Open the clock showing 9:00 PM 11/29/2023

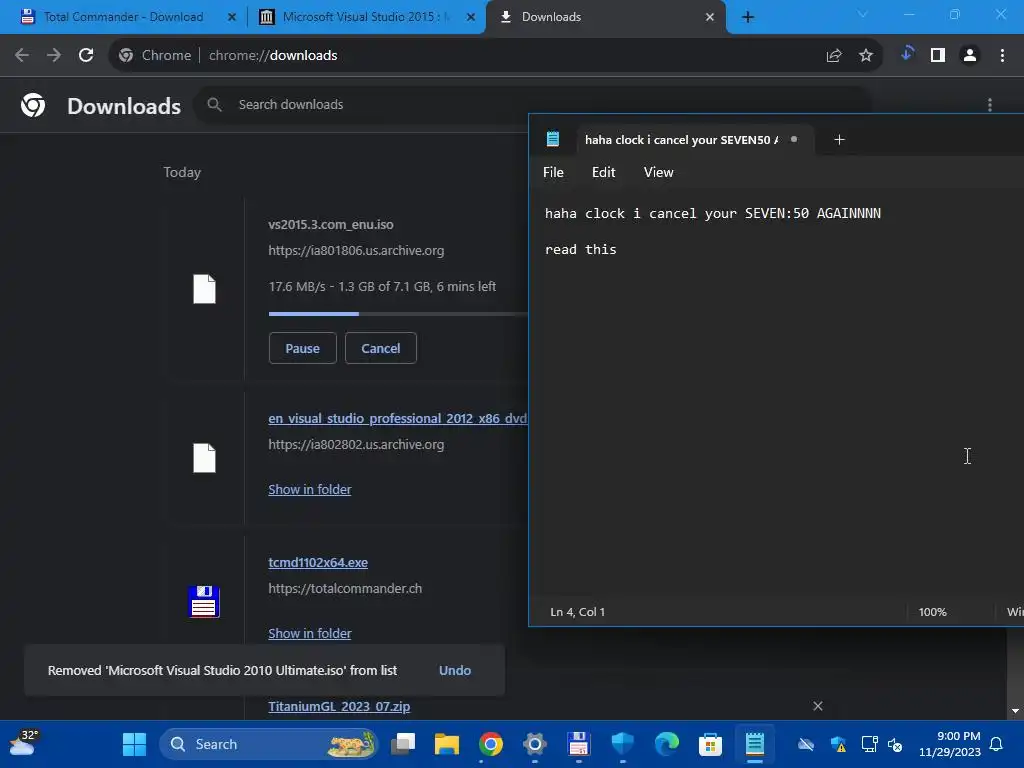click(950, 744)
